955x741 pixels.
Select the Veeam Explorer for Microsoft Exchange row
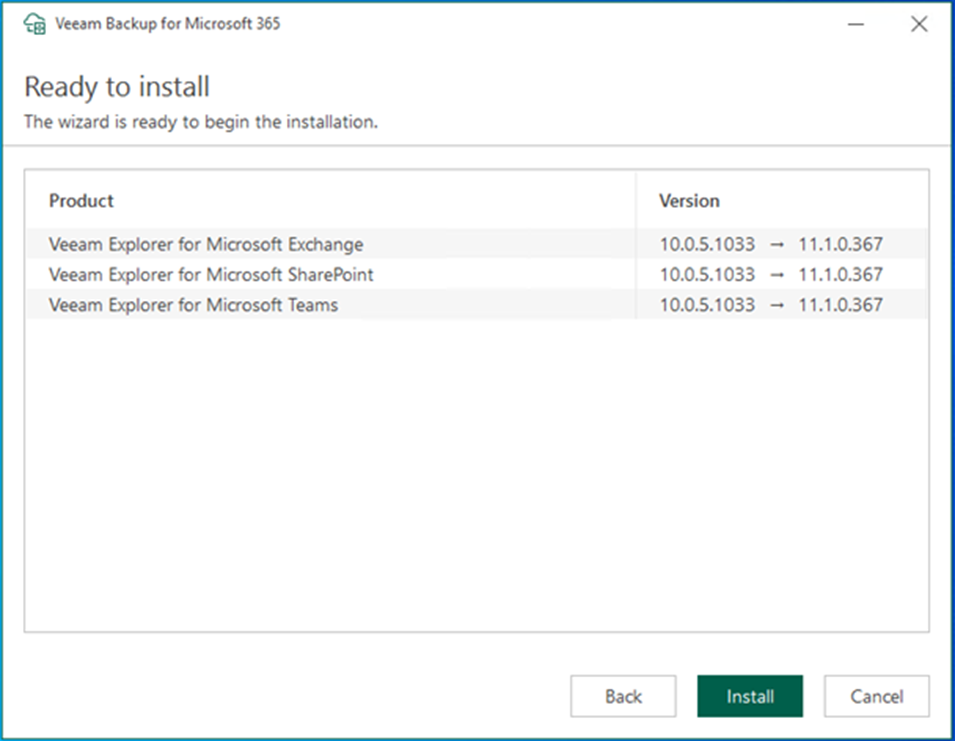pyautogui.click(x=477, y=244)
